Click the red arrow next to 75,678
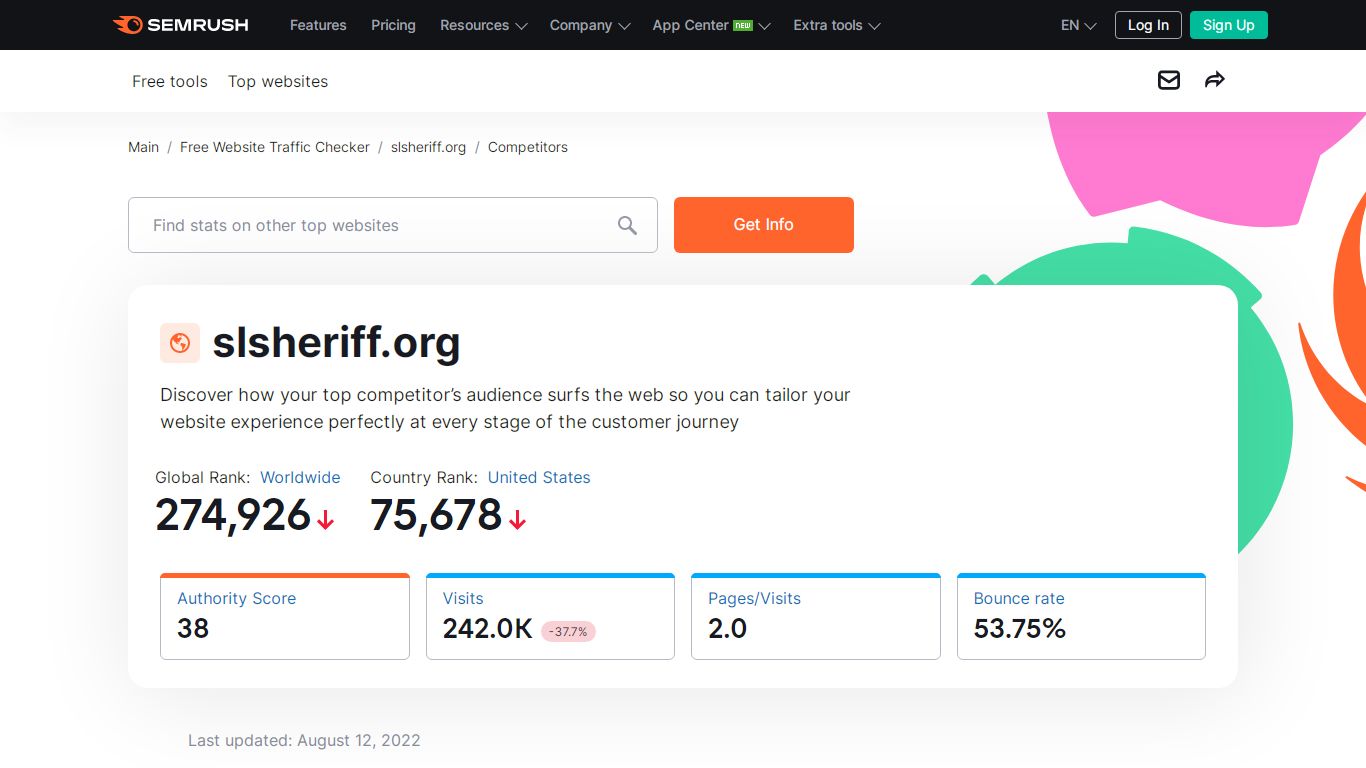1366x768 pixels. (517, 520)
